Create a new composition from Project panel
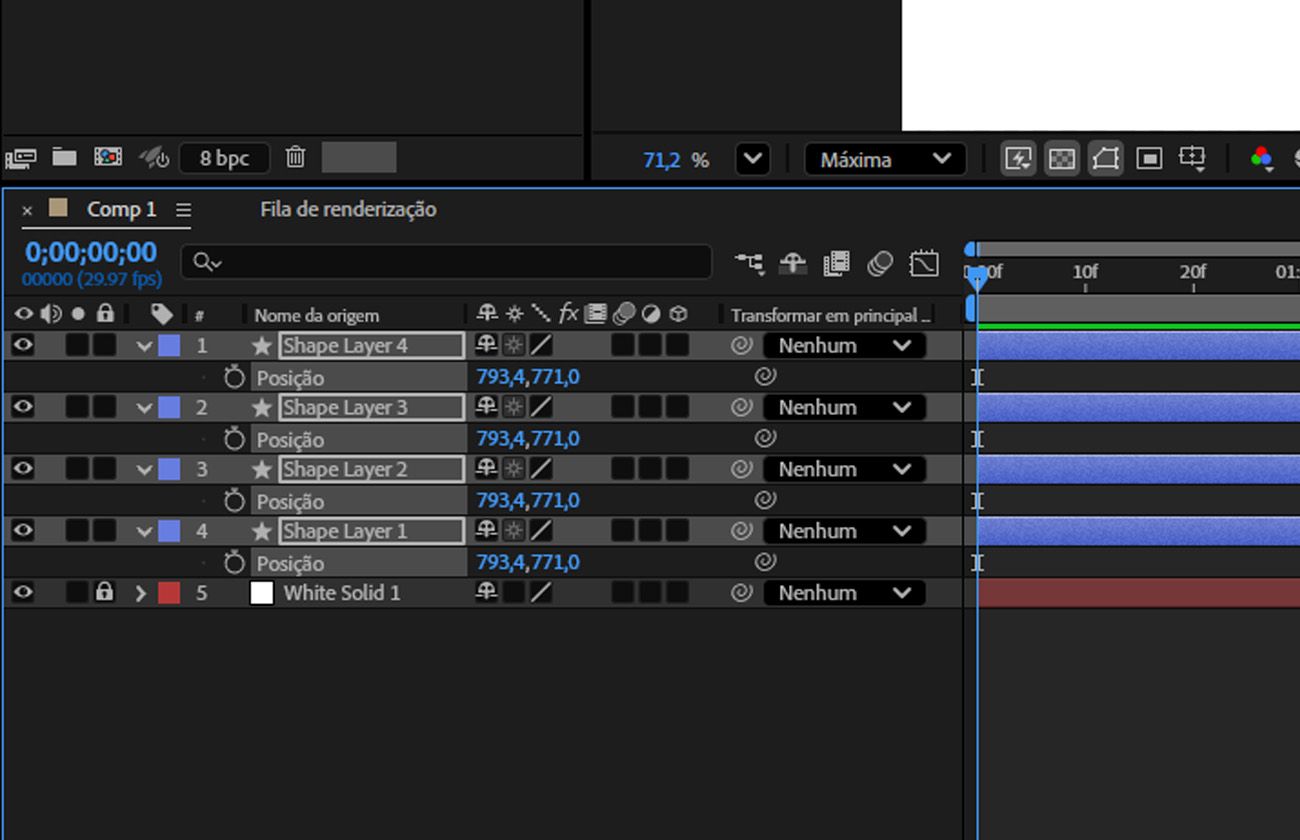The image size is (1300, 840). point(108,156)
